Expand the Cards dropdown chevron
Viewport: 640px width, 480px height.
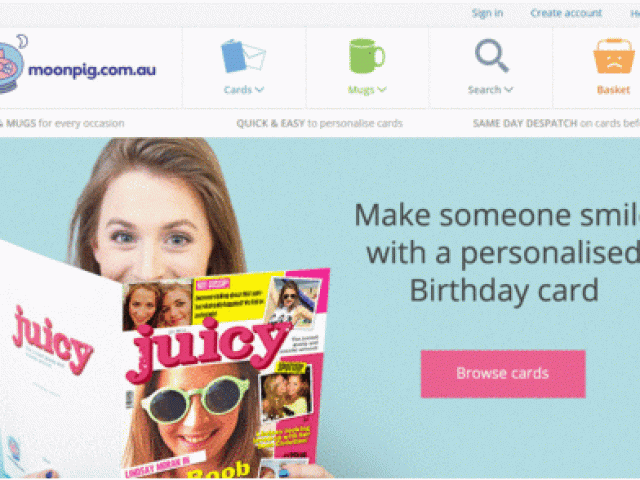tap(260, 89)
